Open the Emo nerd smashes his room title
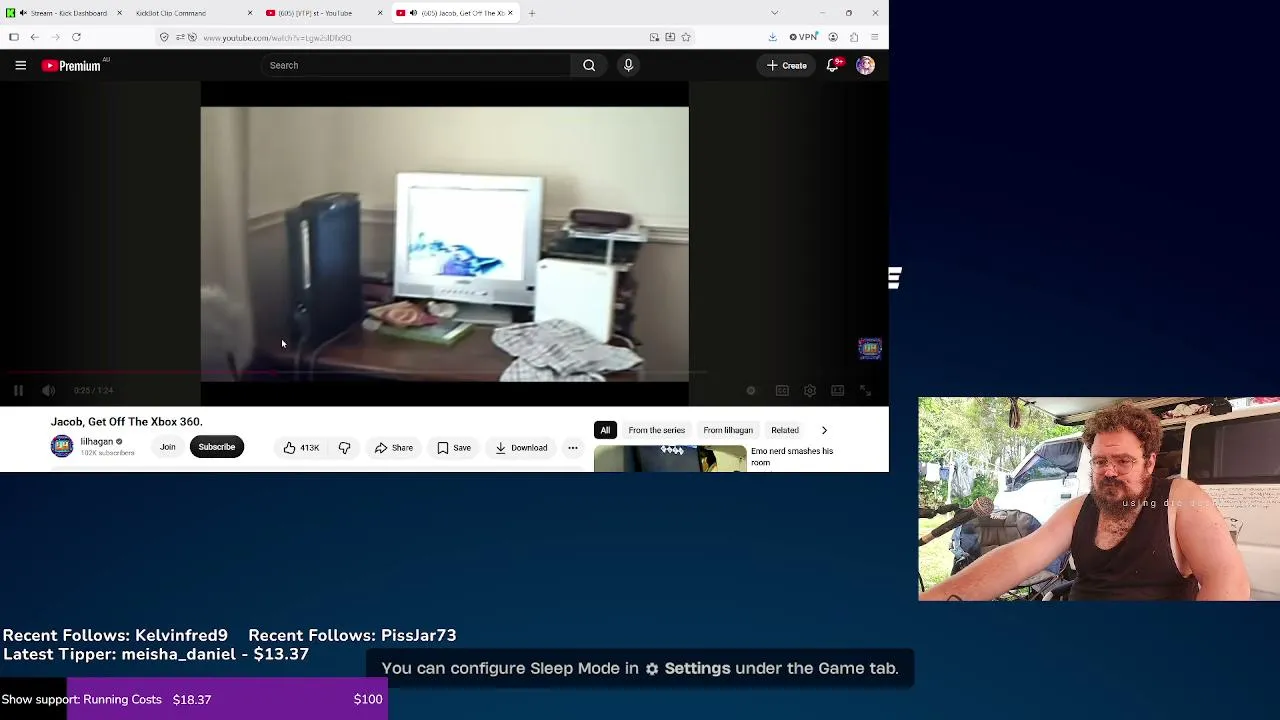 (x=792, y=456)
